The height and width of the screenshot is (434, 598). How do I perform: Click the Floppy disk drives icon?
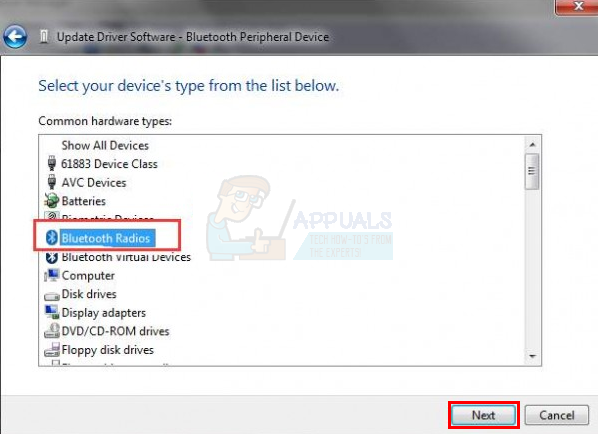tap(52, 349)
